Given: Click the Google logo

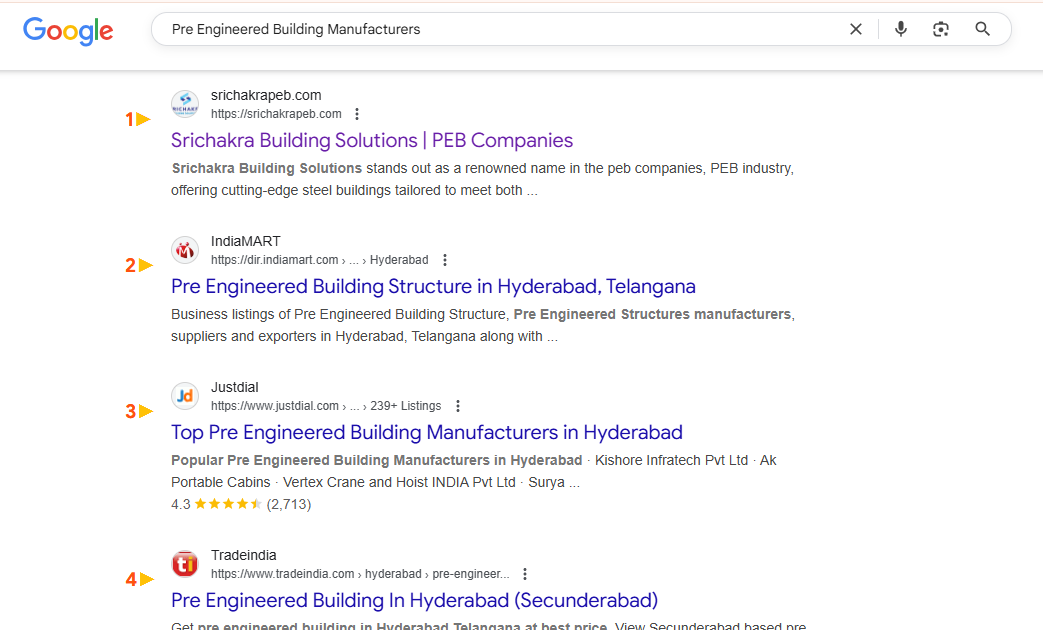Looking at the screenshot, I should [x=68, y=31].
